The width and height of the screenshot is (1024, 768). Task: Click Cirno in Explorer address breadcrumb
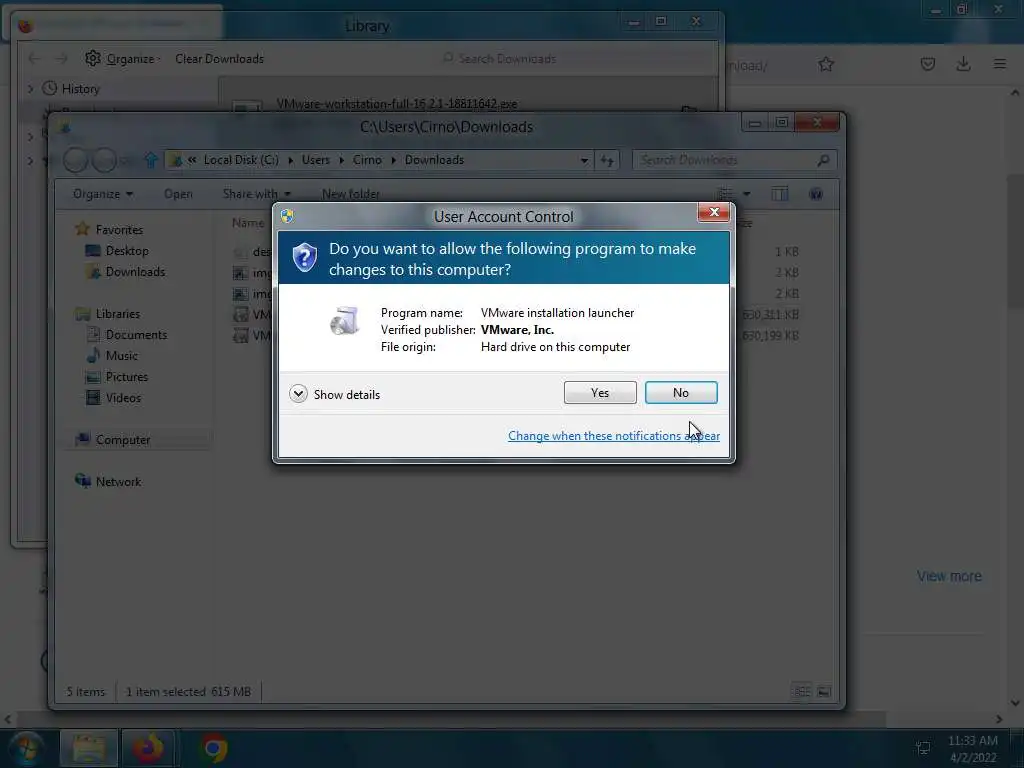point(367,160)
